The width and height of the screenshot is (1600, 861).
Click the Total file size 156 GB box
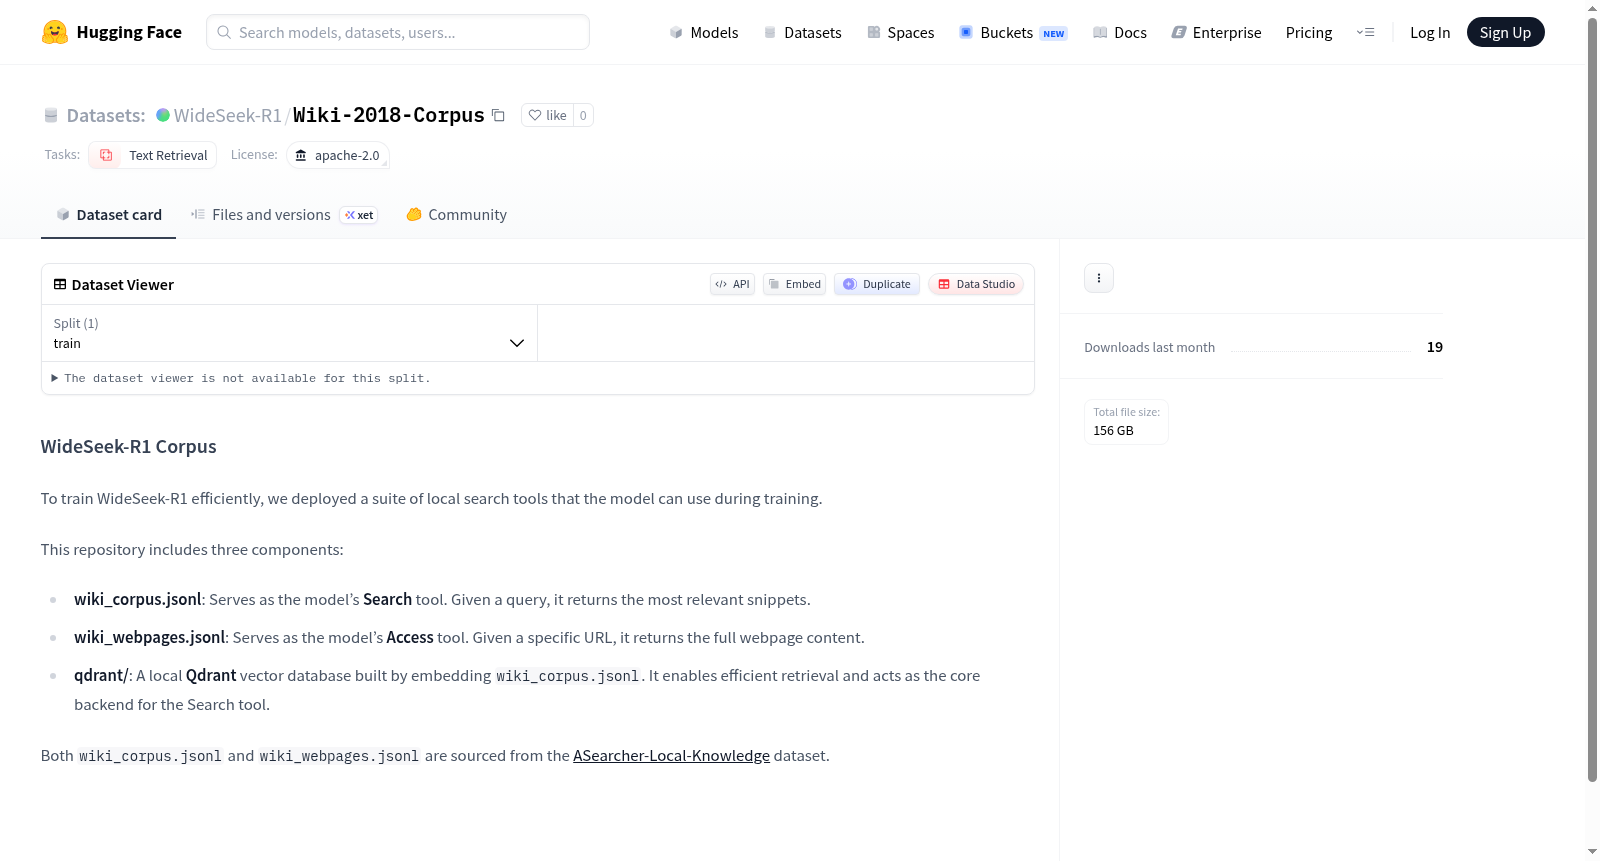click(1126, 422)
